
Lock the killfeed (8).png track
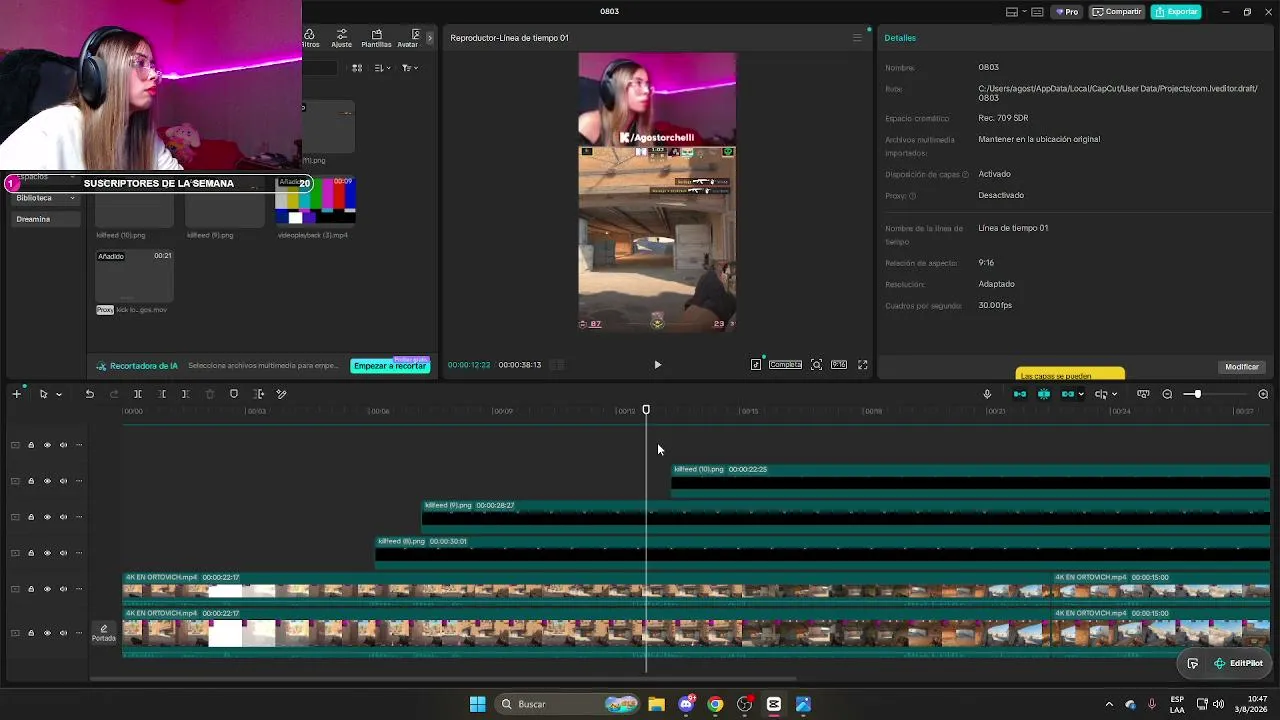(31, 553)
